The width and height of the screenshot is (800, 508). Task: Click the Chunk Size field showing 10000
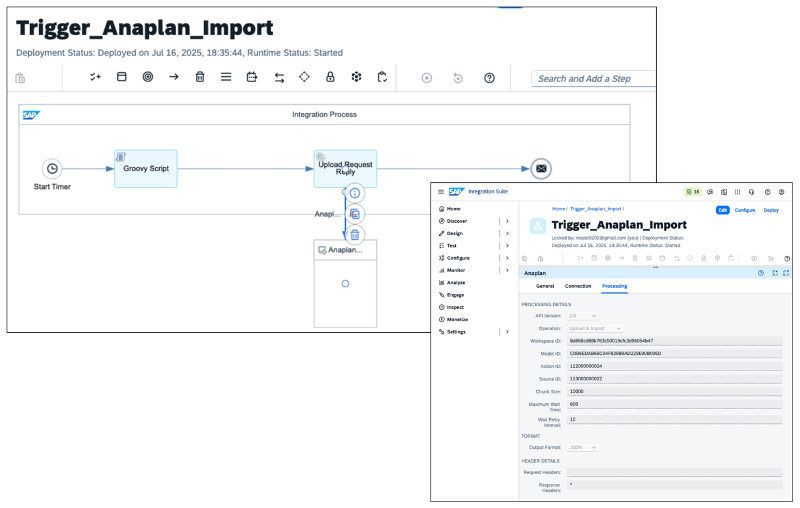(674, 392)
